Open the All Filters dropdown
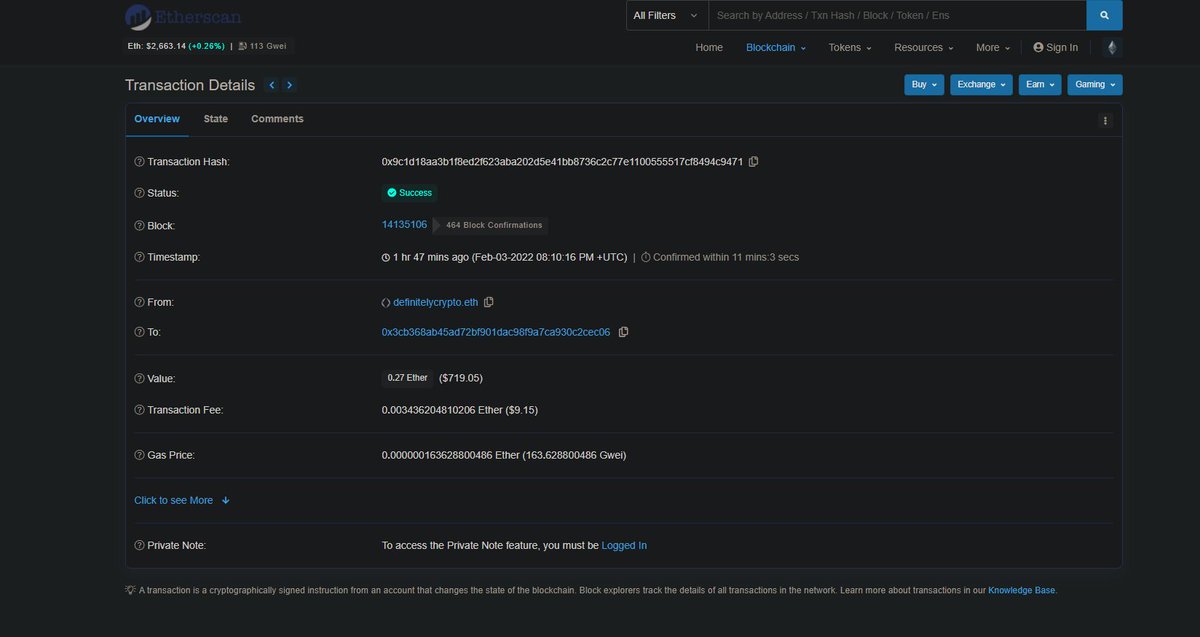The height and width of the screenshot is (637, 1200). coord(667,15)
